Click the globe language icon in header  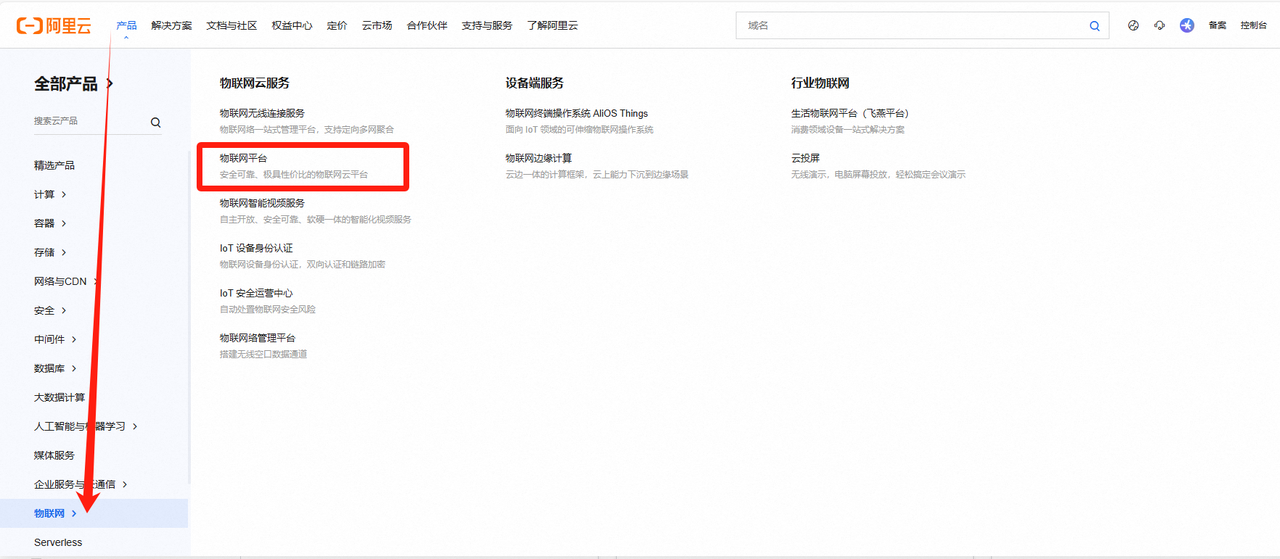[x=1133, y=26]
